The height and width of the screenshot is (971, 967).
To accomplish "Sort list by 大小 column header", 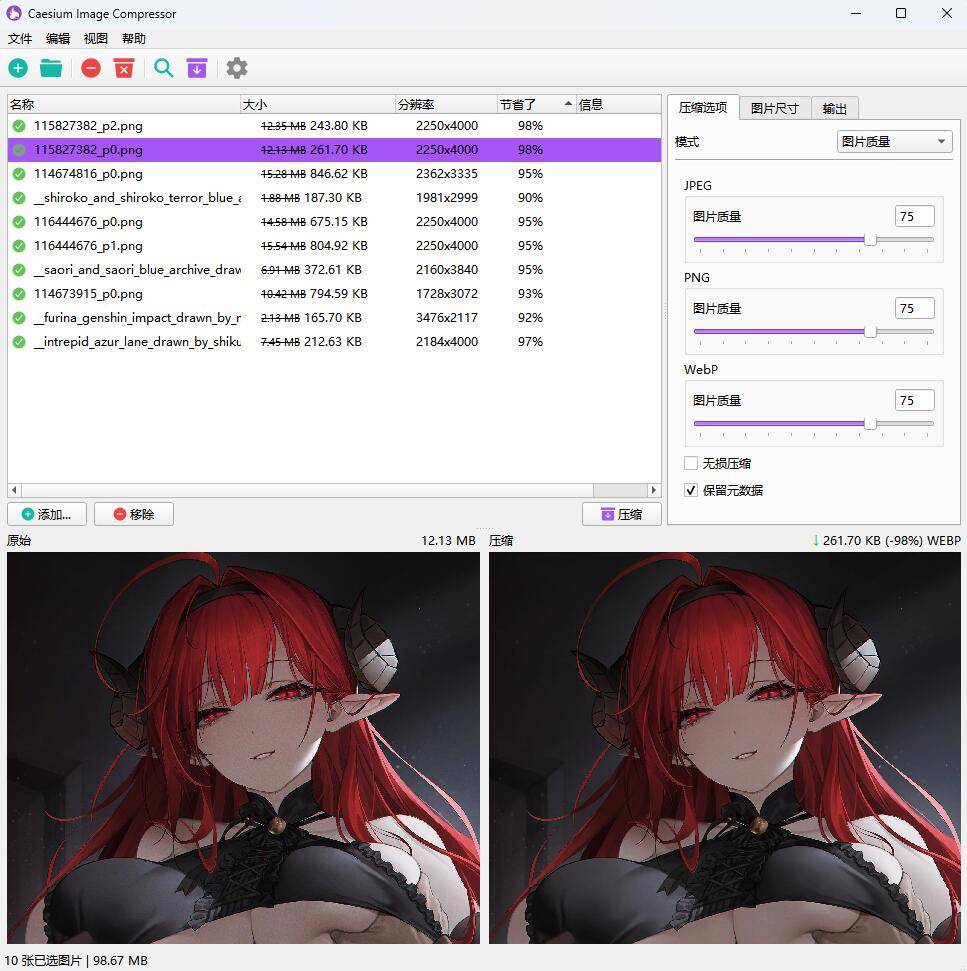I will (318, 105).
